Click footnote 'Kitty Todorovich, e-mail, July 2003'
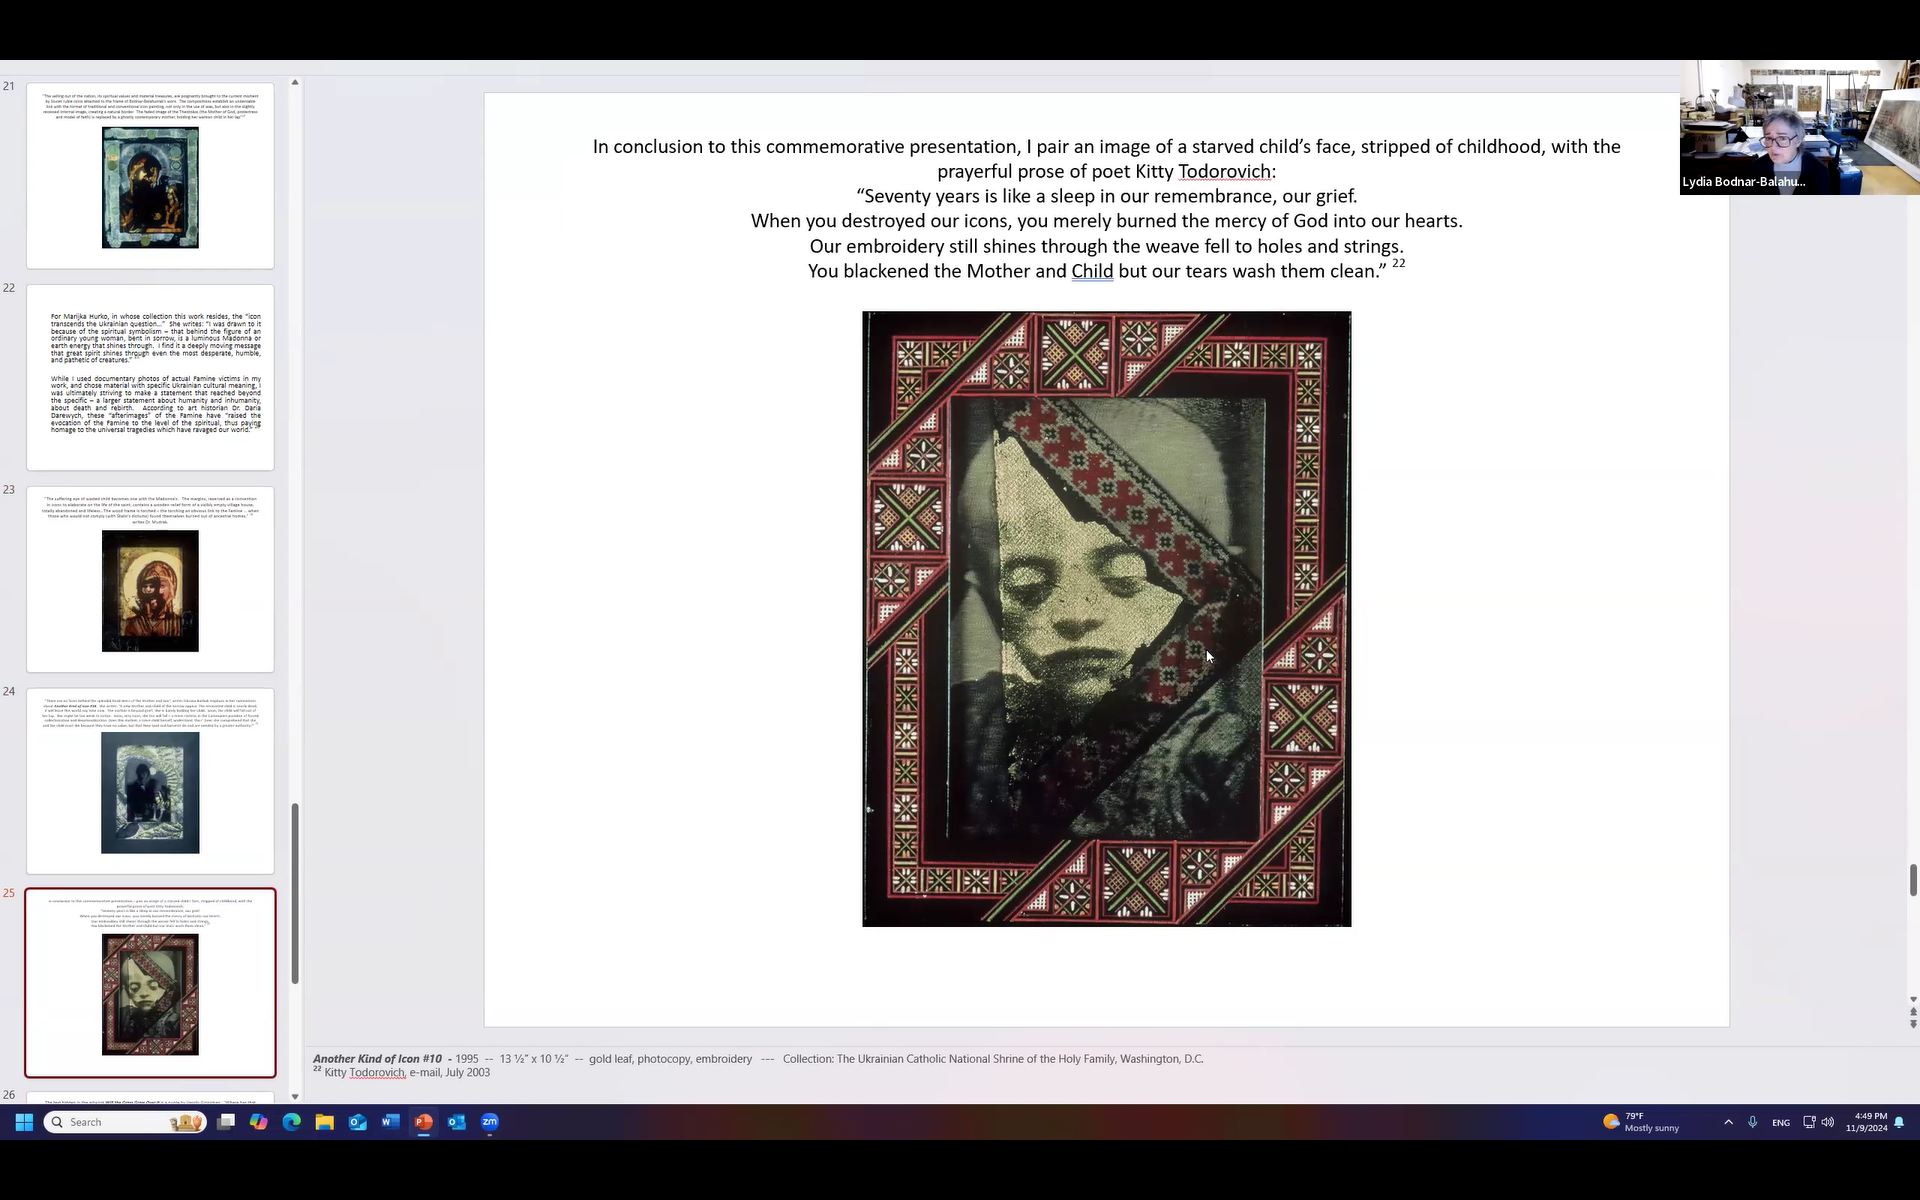The height and width of the screenshot is (1200, 1920). [x=407, y=1072]
